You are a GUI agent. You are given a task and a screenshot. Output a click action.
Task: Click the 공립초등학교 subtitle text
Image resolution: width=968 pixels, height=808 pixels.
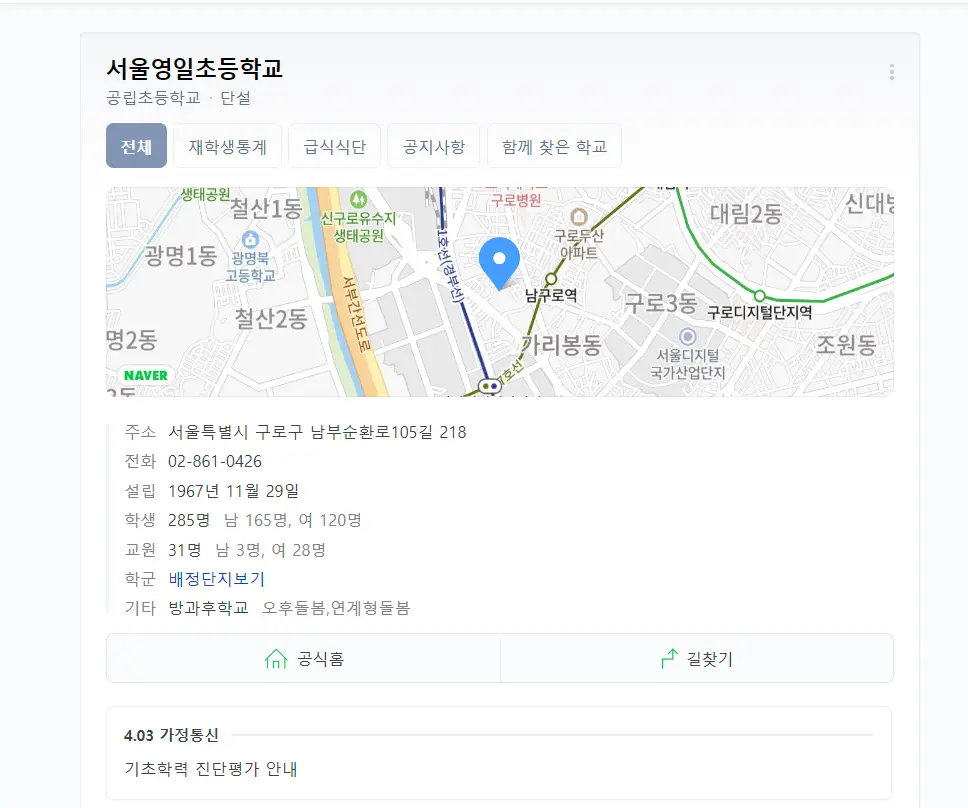(x=154, y=98)
